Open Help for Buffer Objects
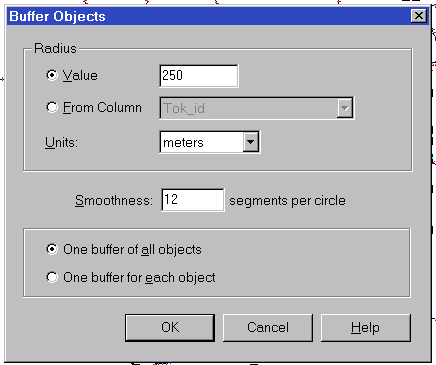The width and height of the screenshot is (436, 365). (x=366, y=328)
